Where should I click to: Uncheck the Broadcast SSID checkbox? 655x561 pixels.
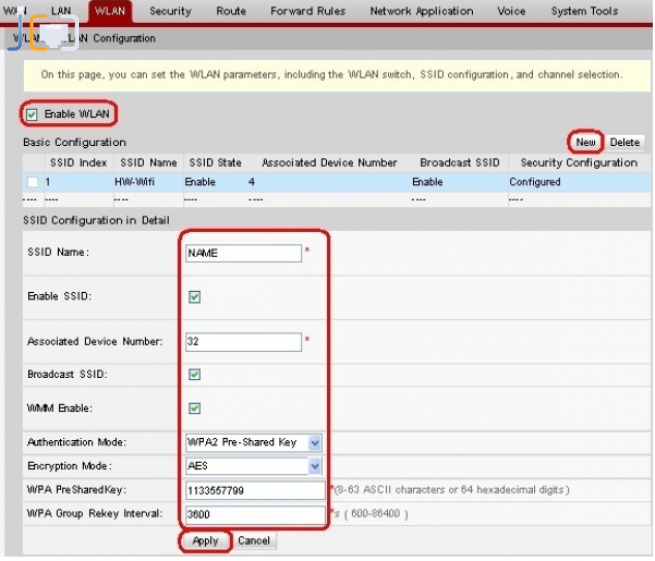tap(195, 374)
